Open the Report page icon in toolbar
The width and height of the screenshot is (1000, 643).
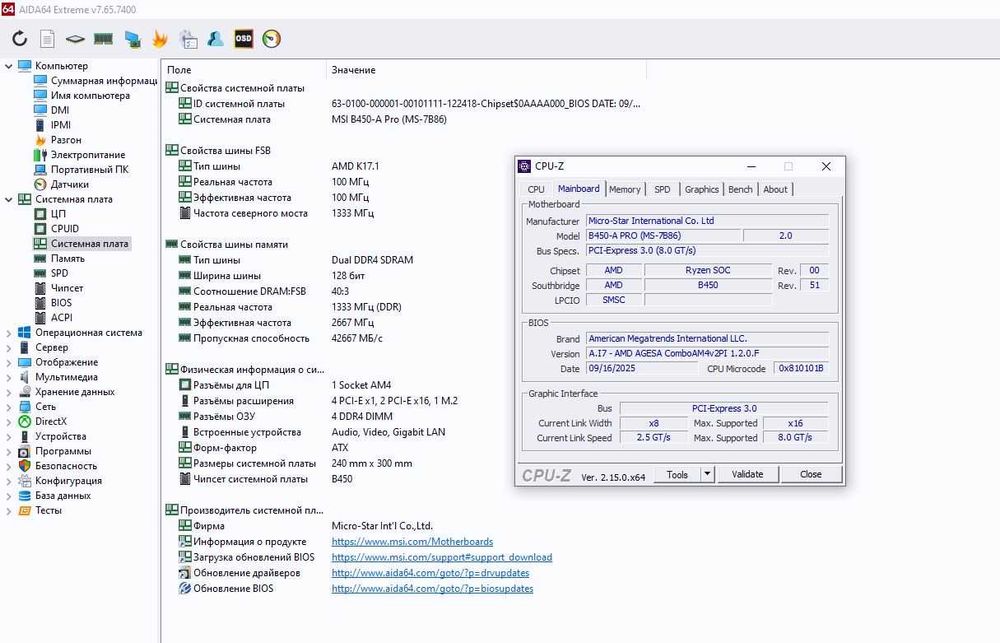pyautogui.click(x=47, y=39)
